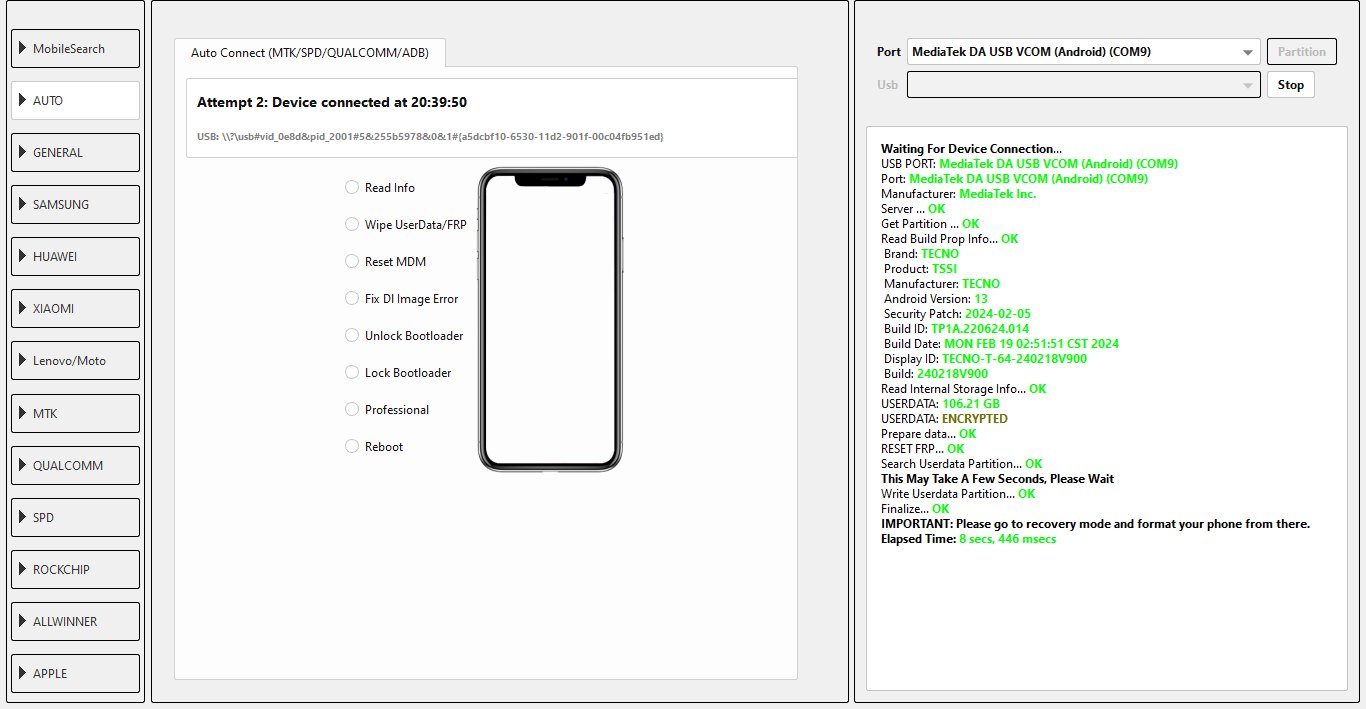Expand the HUAWEI sidebar section
This screenshot has width=1366, height=709.
75,256
